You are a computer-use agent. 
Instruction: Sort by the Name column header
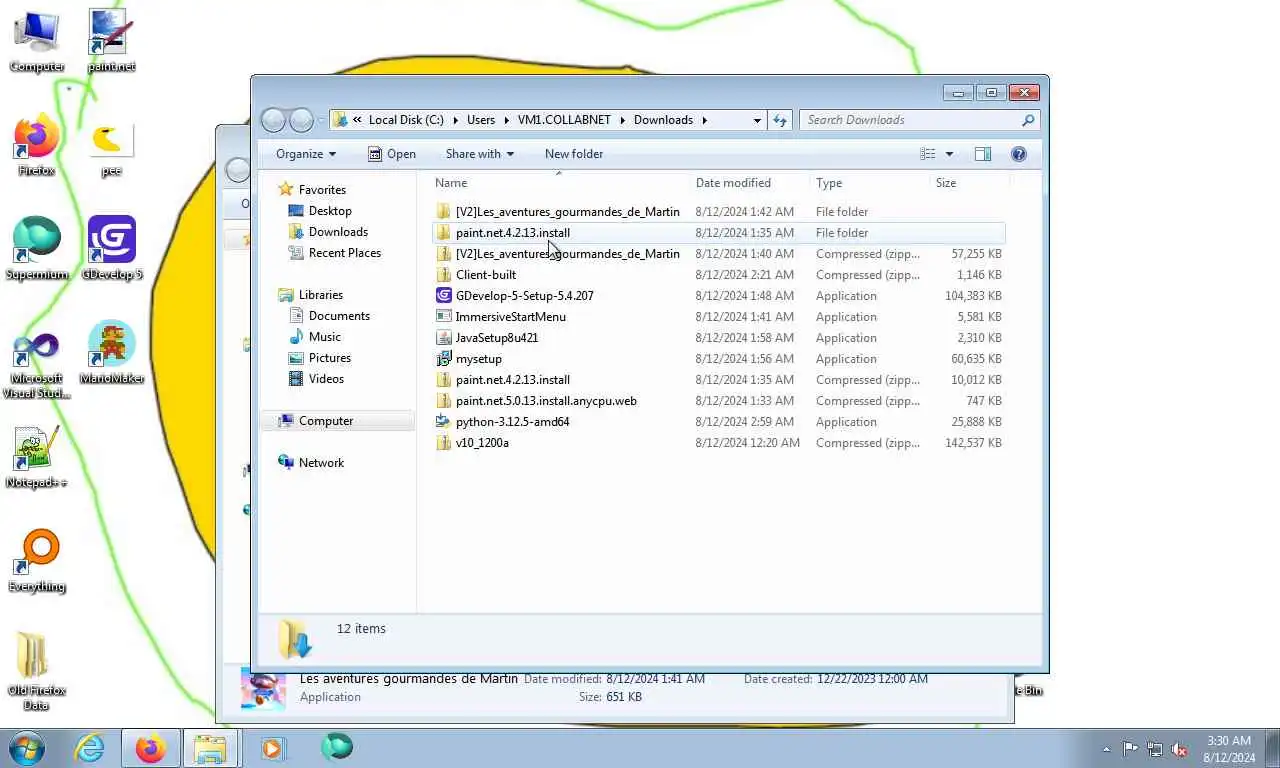[560, 183]
